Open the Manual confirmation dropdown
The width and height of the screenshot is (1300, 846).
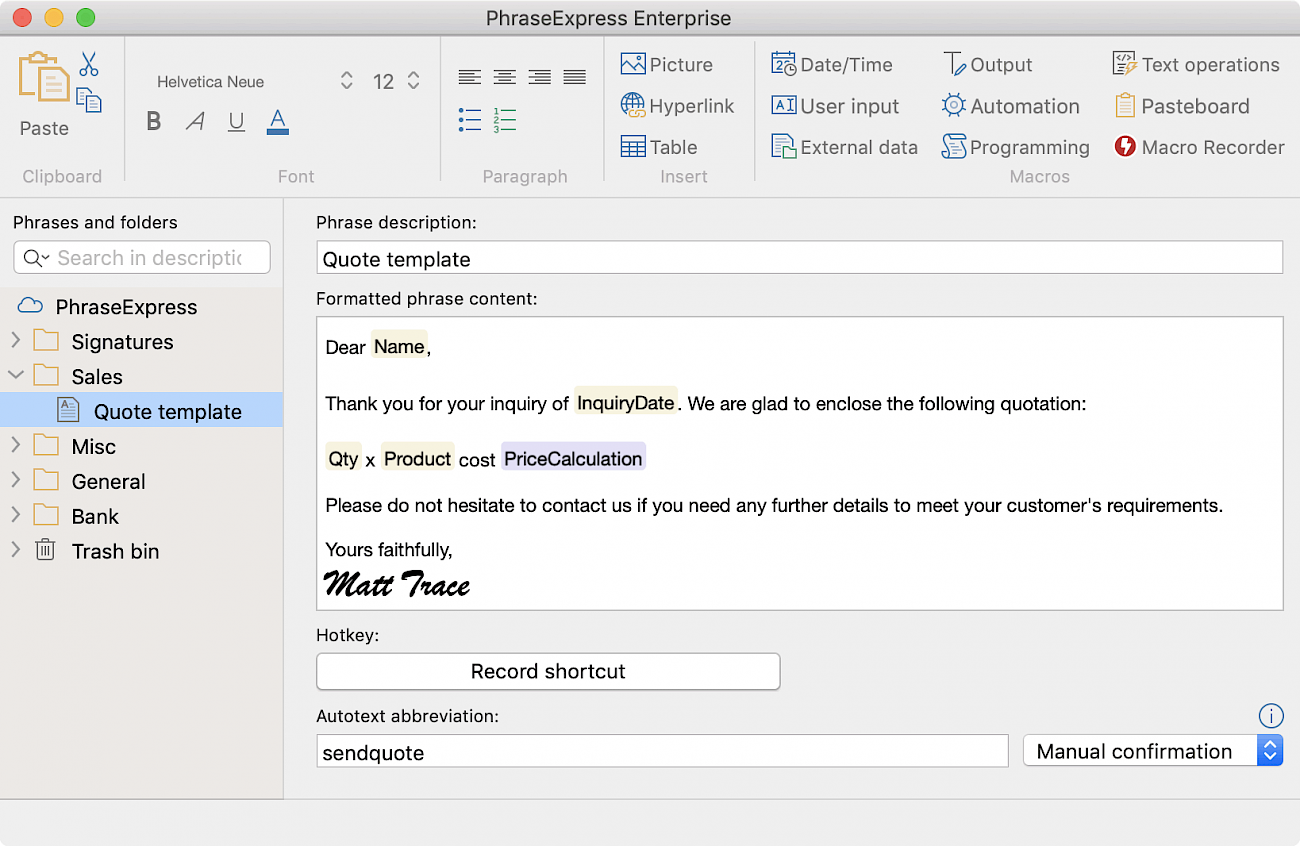1153,751
